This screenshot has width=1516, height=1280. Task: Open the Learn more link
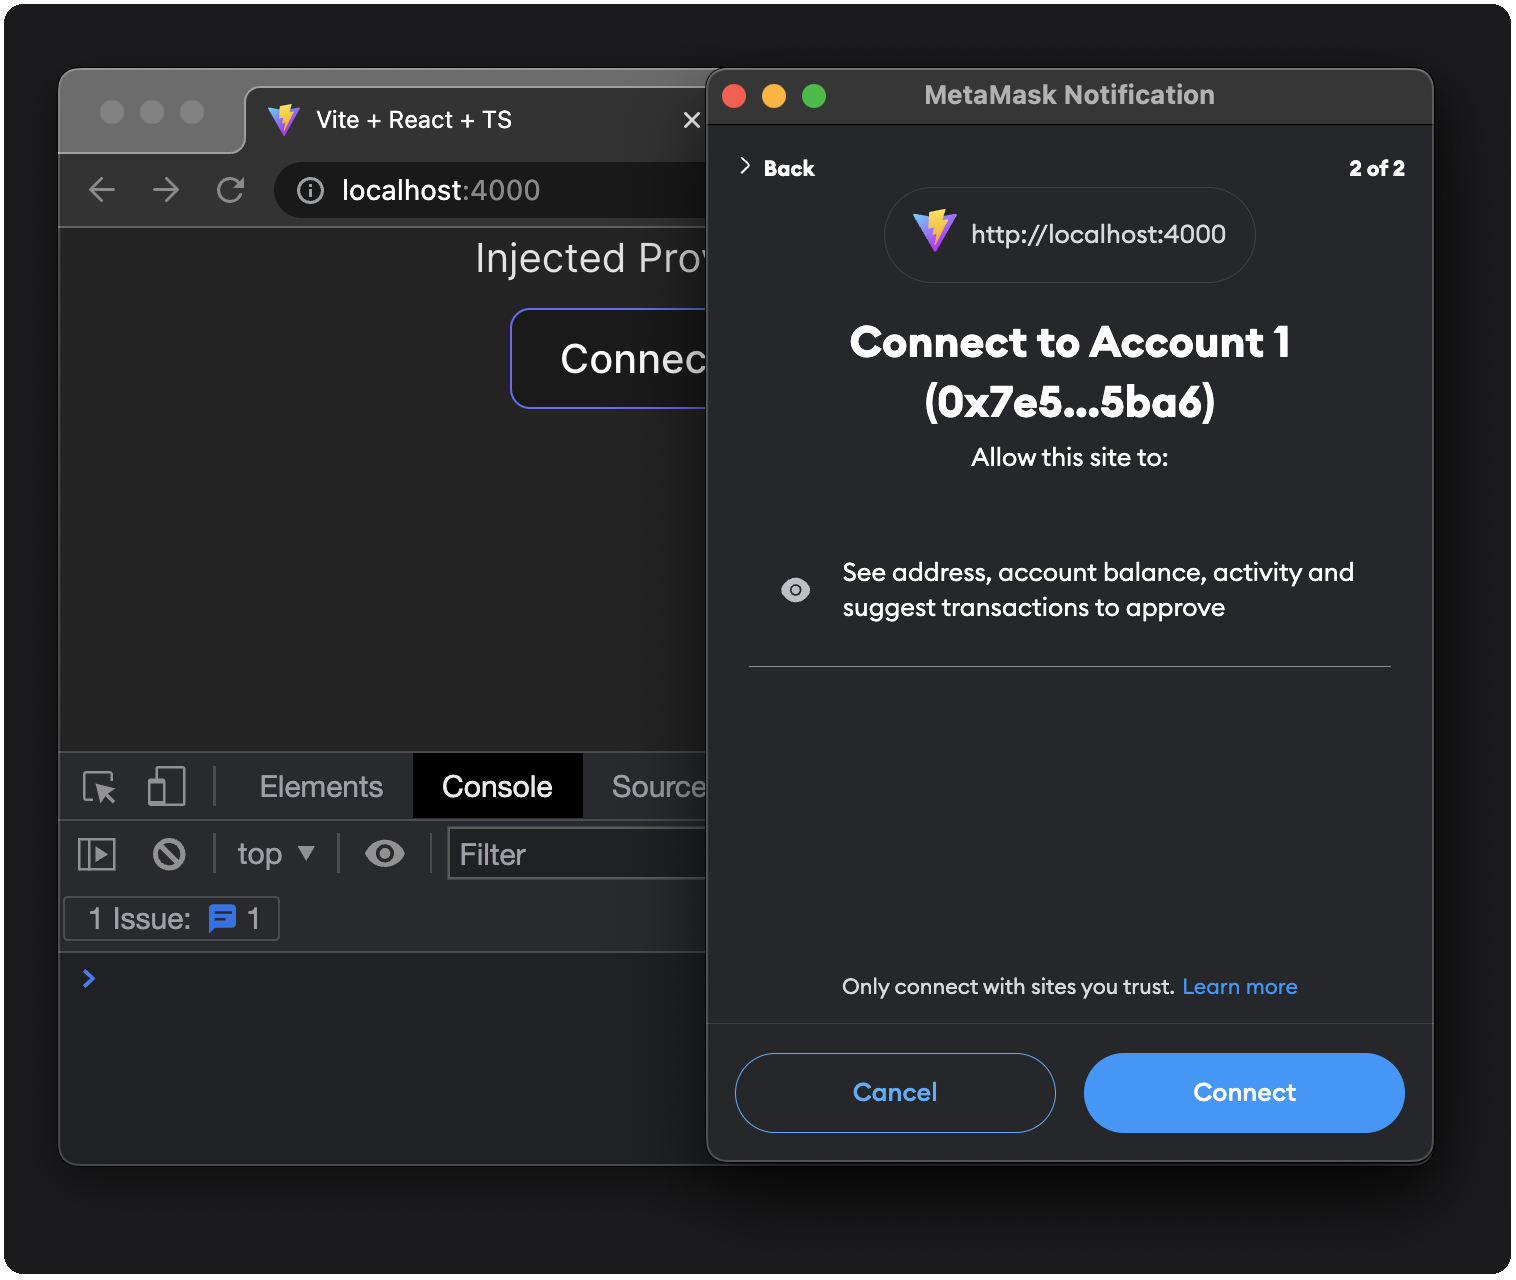tap(1240, 987)
